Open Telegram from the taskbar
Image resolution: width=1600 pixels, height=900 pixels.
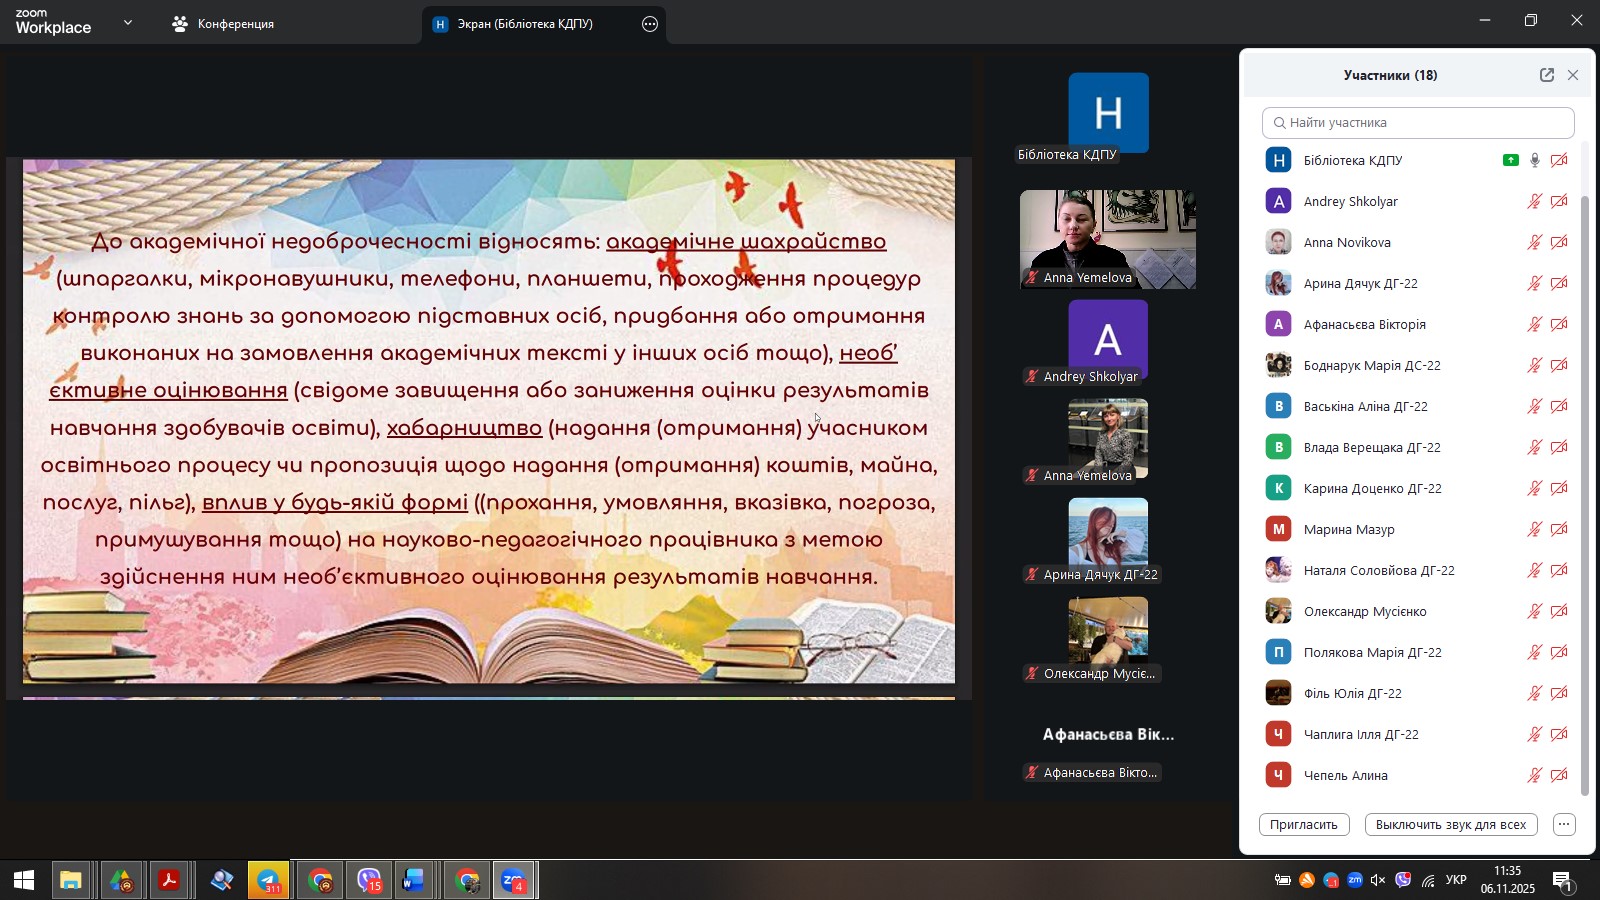[x=269, y=881]
